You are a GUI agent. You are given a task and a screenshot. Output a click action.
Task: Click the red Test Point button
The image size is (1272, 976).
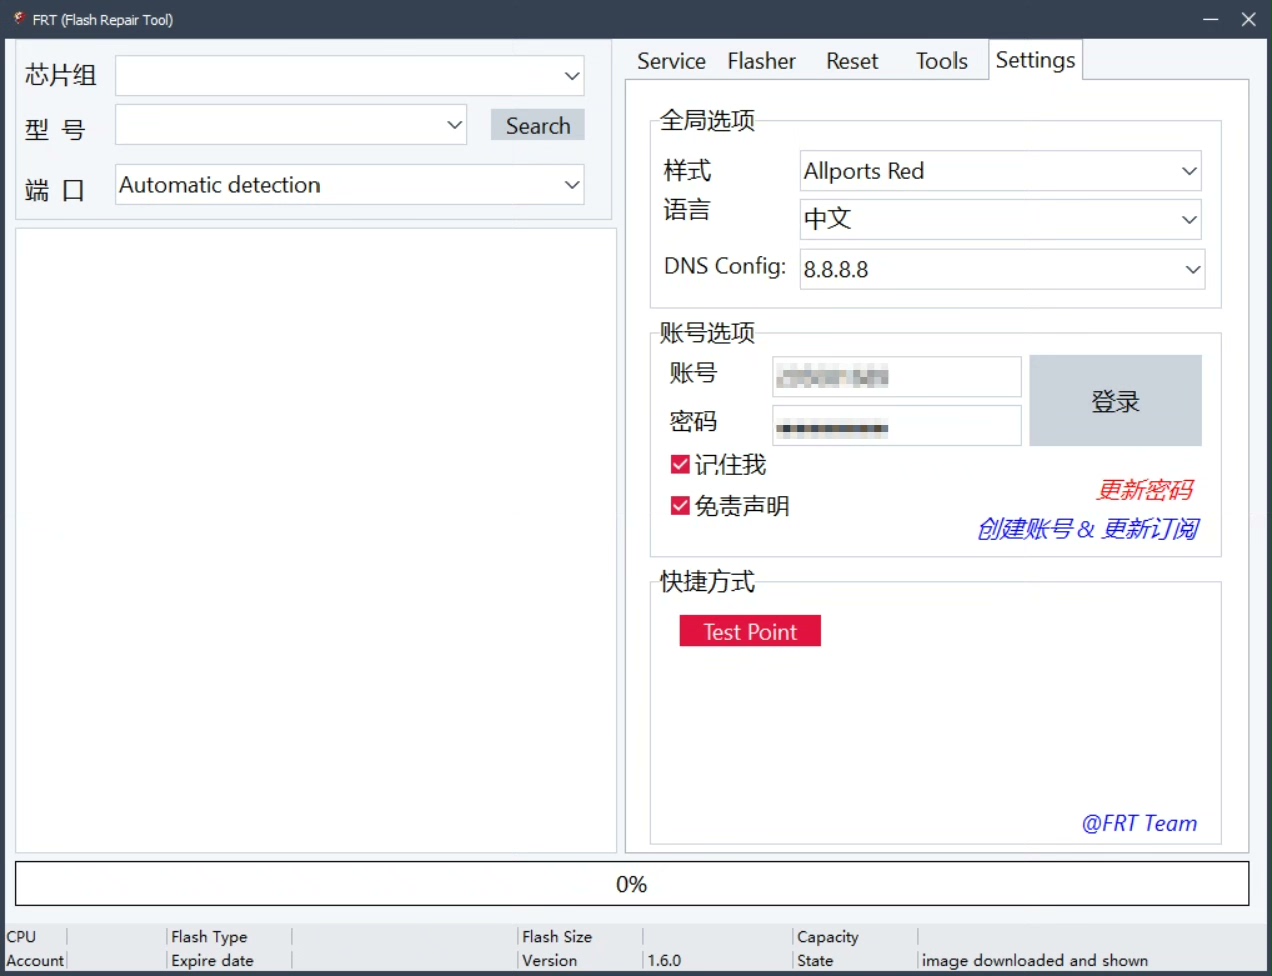750,631
